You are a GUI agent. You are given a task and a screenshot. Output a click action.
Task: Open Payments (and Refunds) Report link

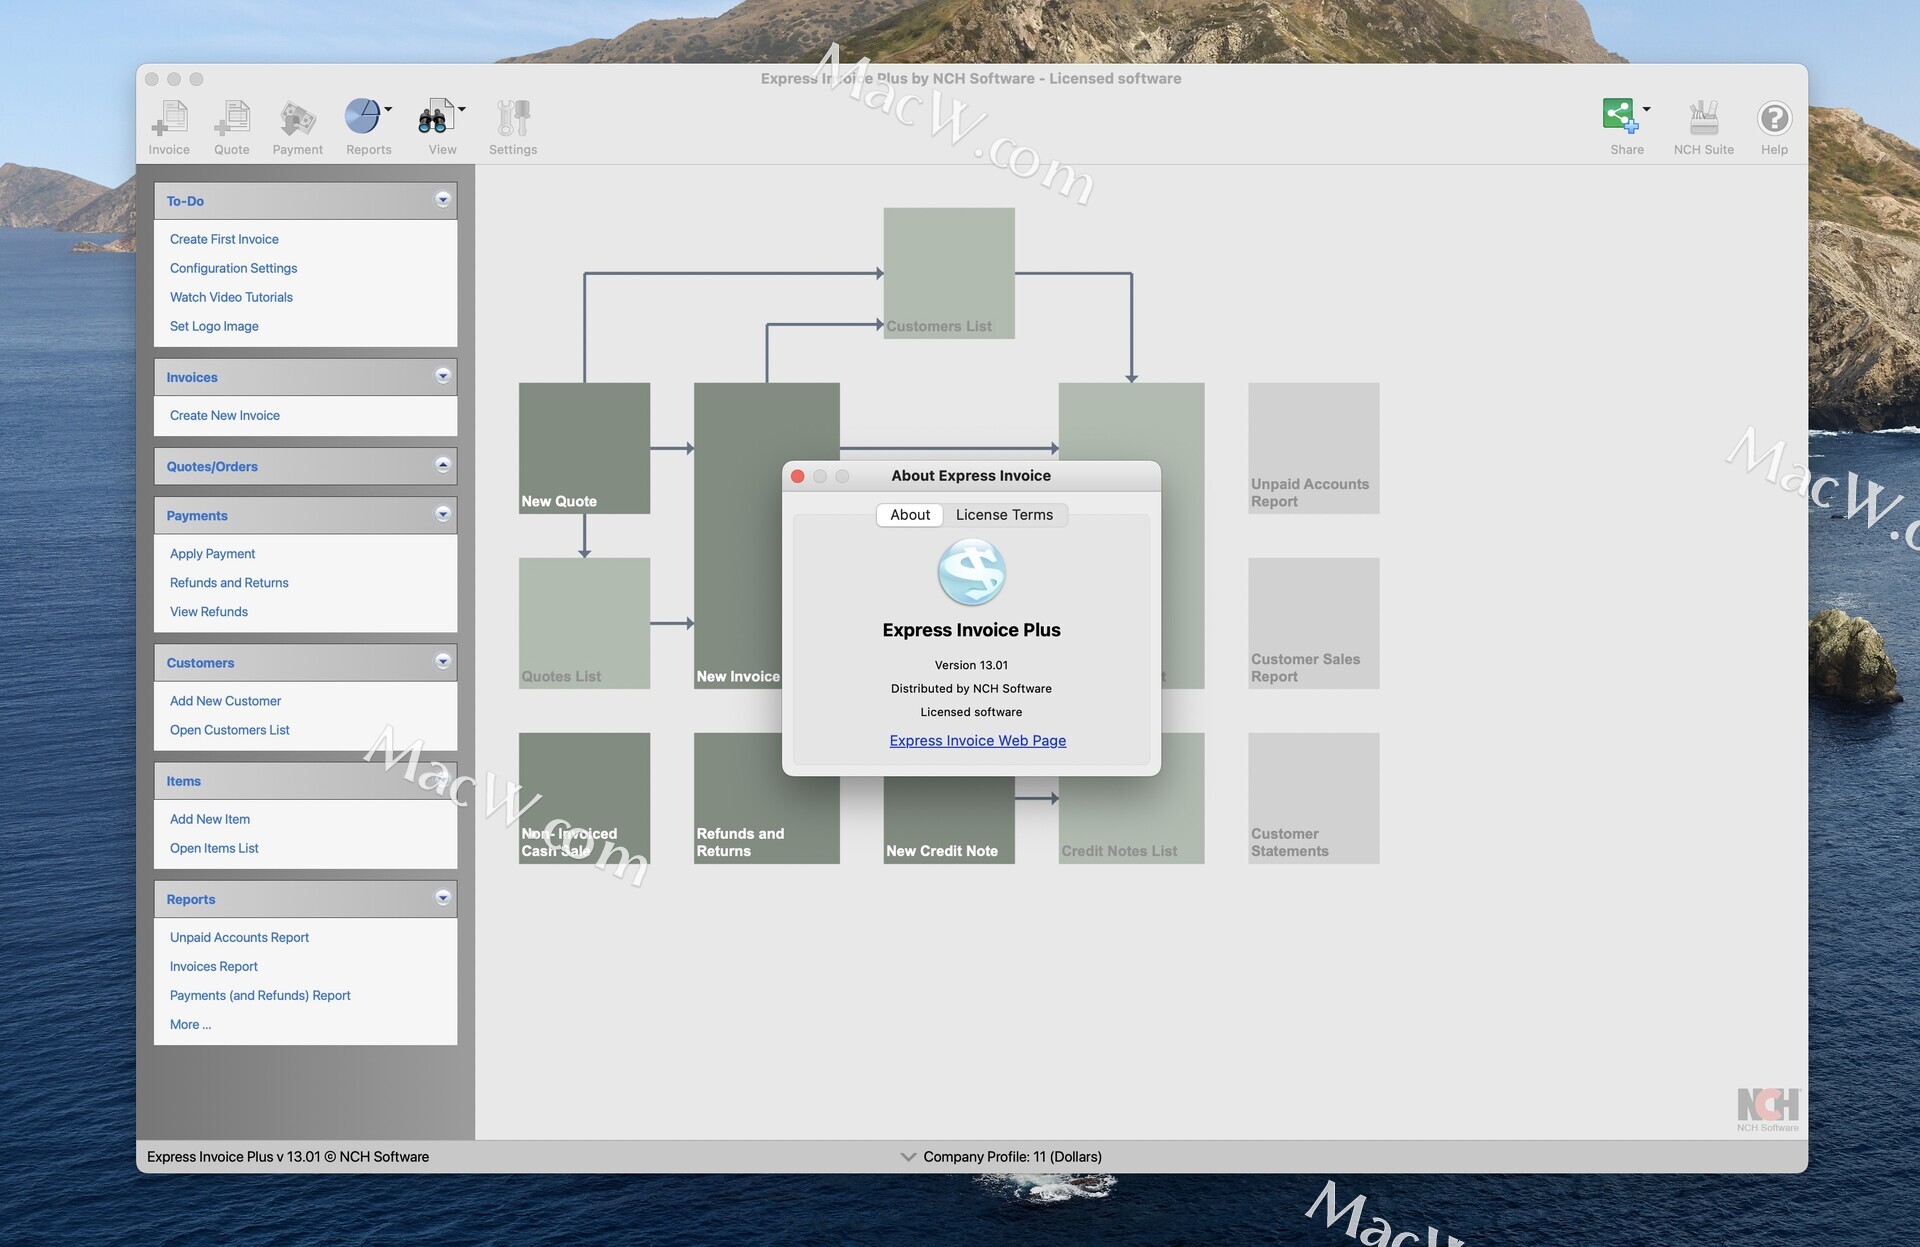(x=260, y=995)
